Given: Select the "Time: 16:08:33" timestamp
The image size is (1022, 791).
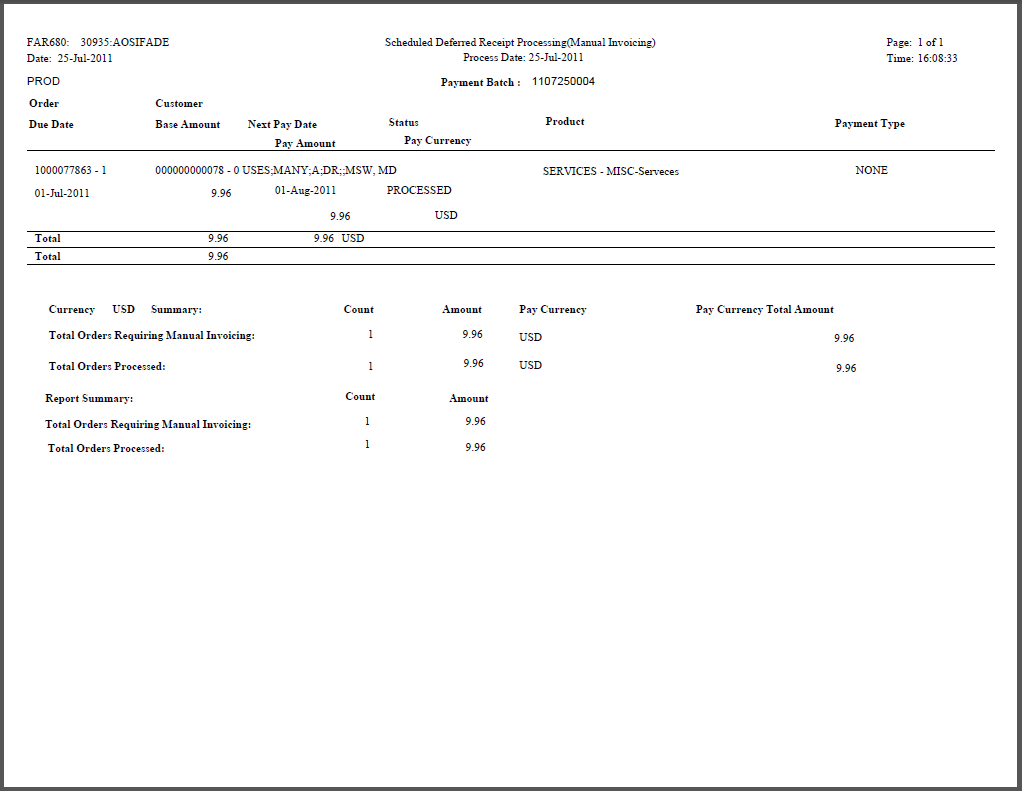Looking at the screenshot, I should coord(922,59).
